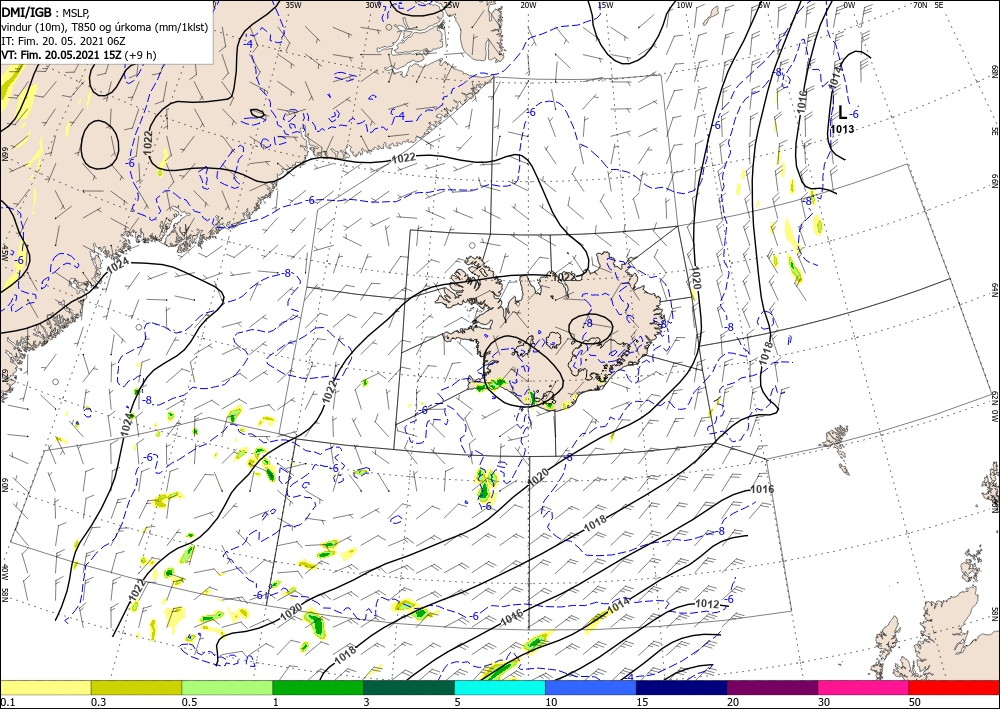This screenshot has height=709, width=1000.
Task: Click the 'DMI/IGB' title text
Action: [x=26, y=11]
